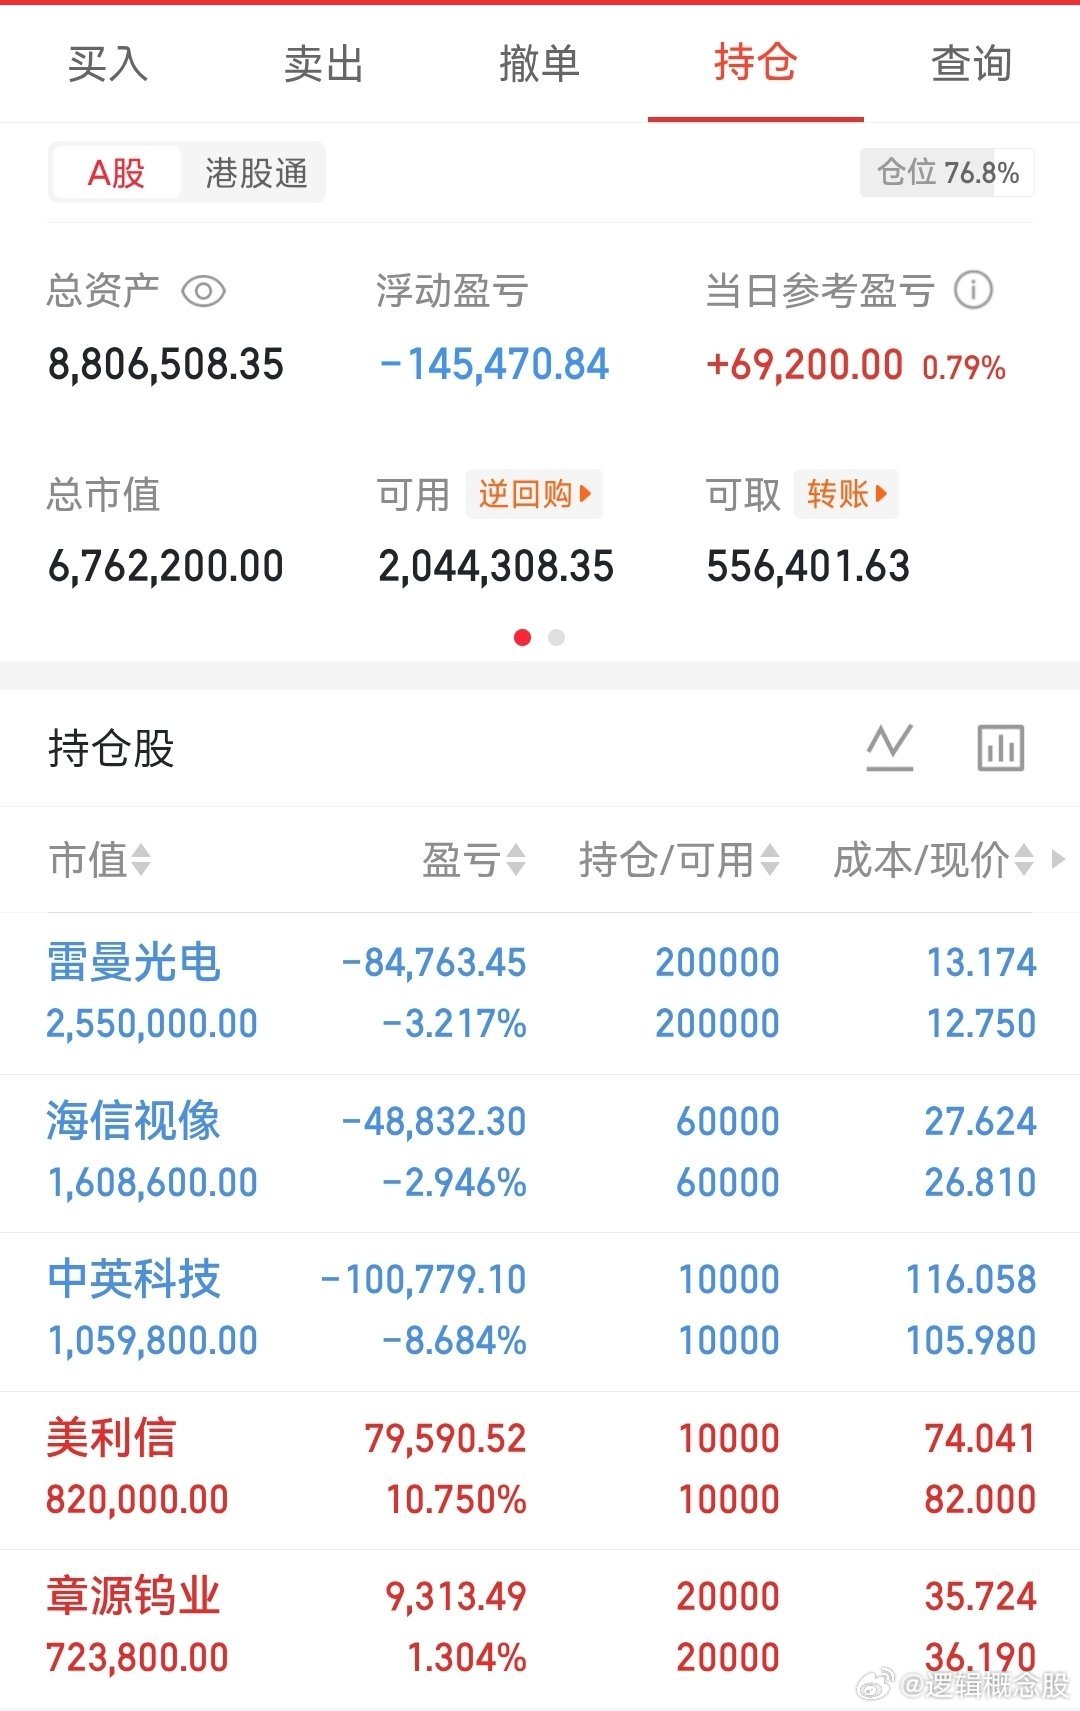The width and height of the screenshot is (1080, 1711).
Task: Tap the 仓位 76.8% badge
Action: (947, 173)
